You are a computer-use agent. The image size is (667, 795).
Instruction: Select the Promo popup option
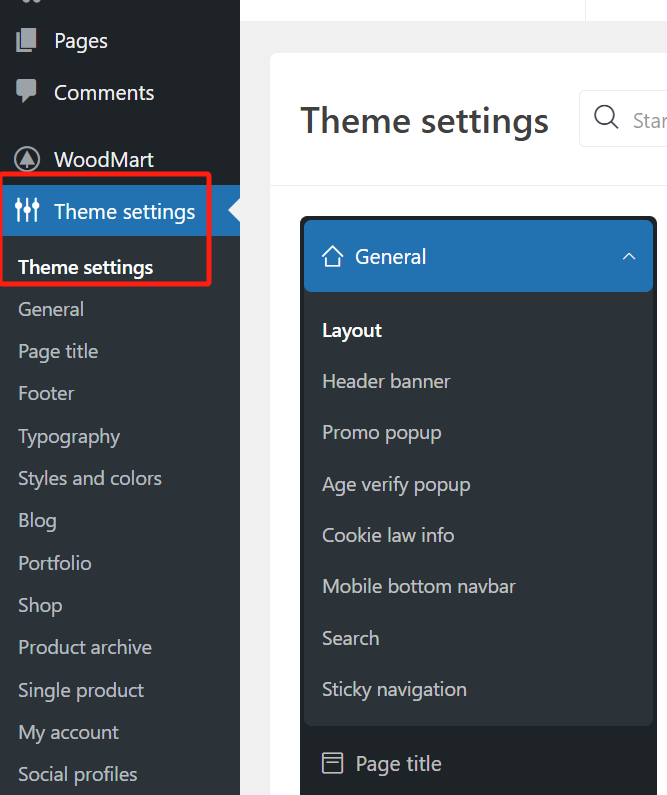point(381,432)
